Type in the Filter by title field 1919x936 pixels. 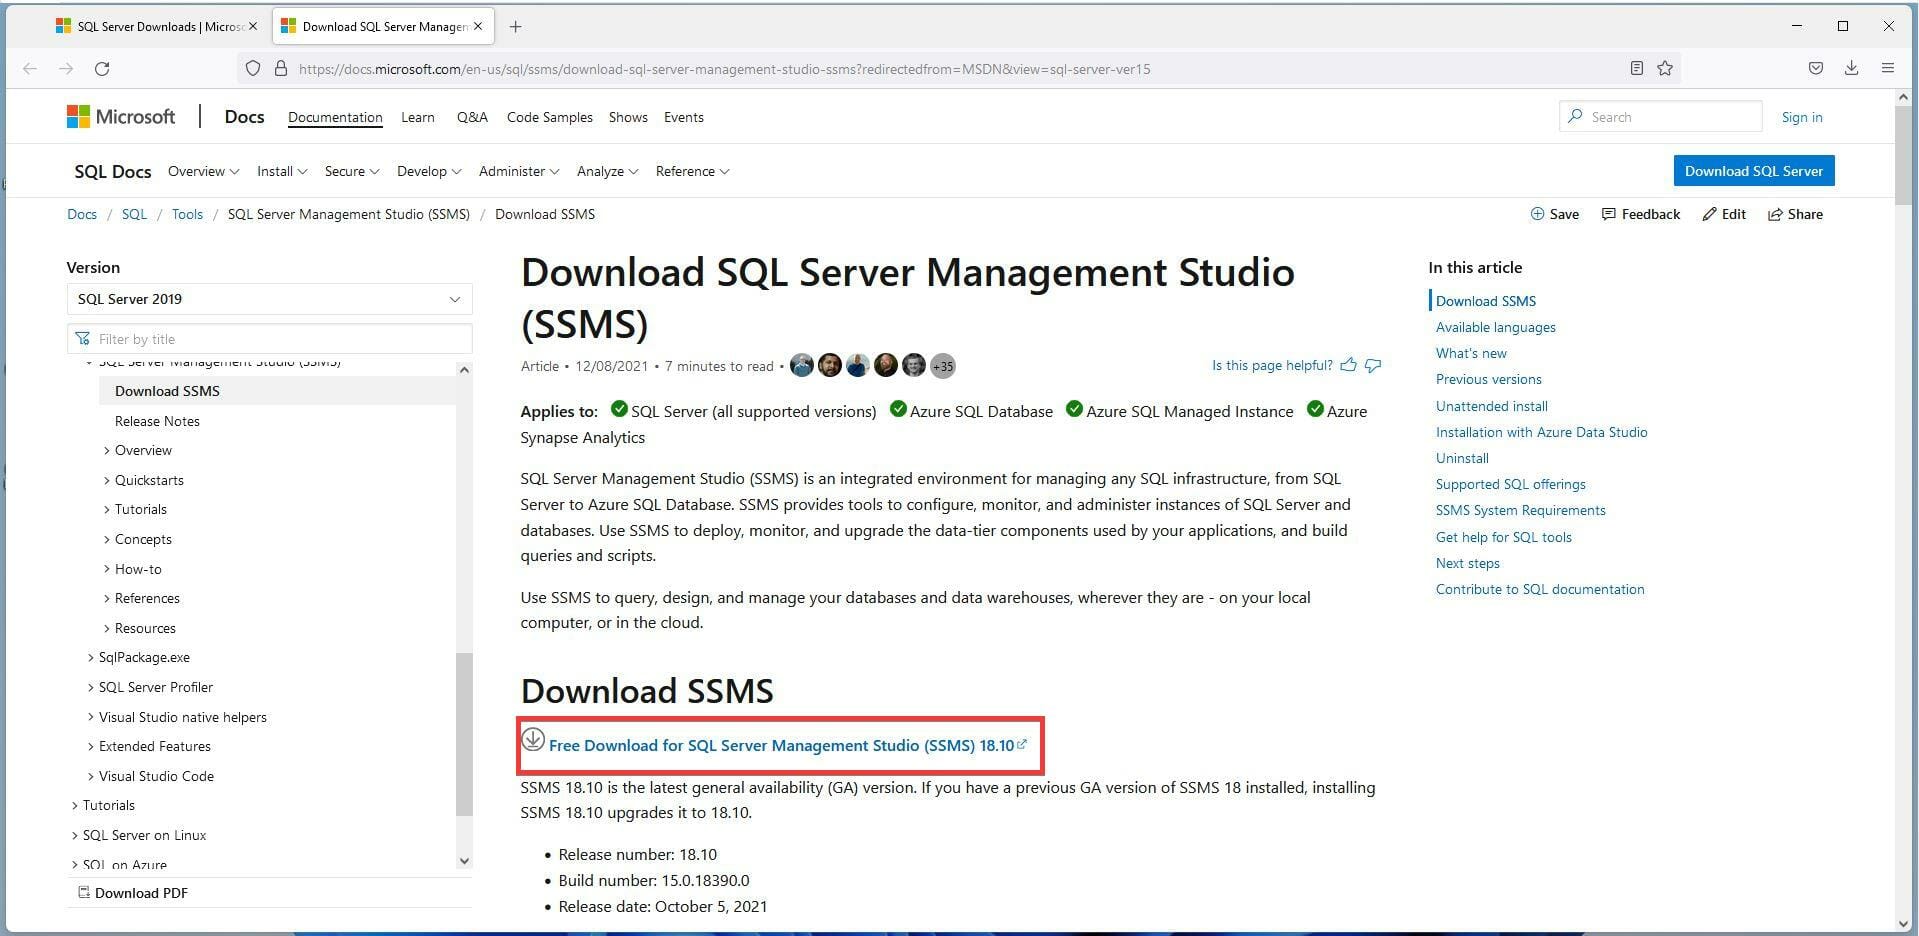tap(270, 338)
